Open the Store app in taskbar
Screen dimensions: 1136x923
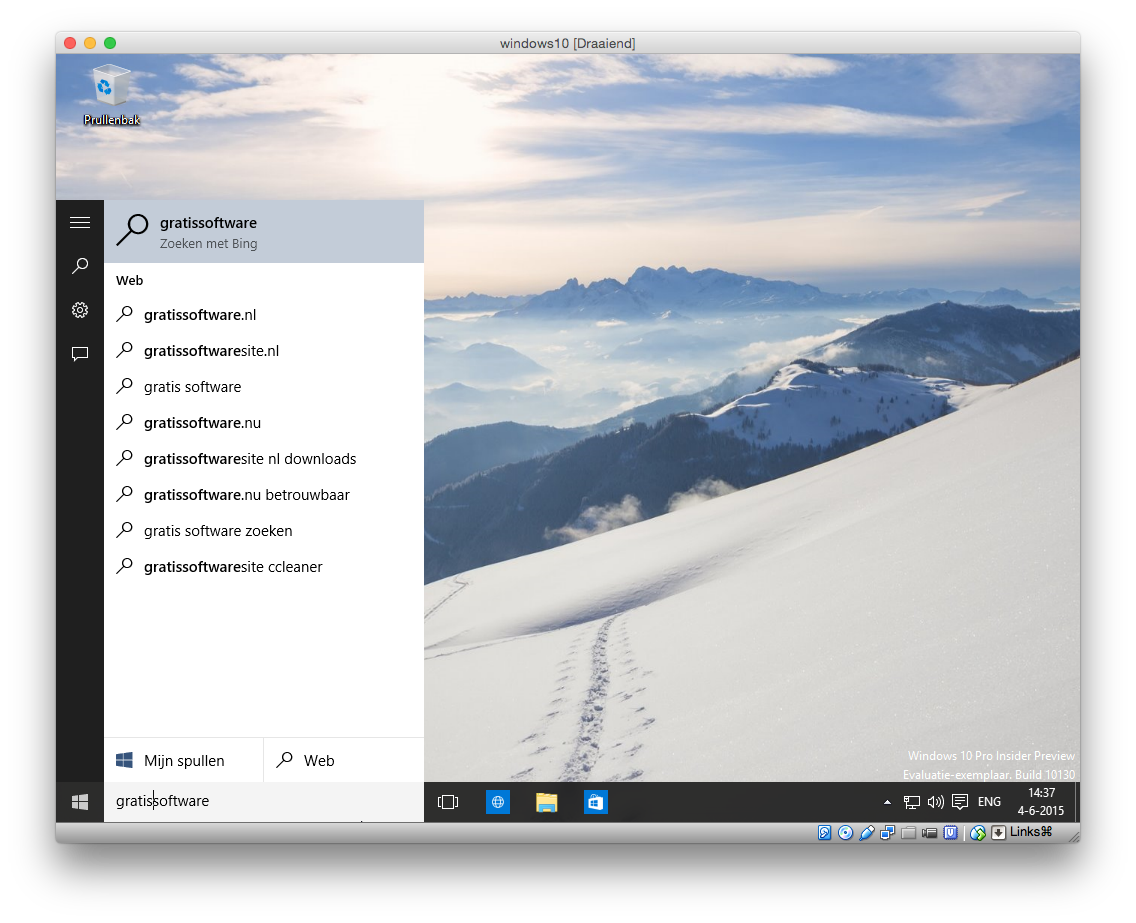[596, 801]
